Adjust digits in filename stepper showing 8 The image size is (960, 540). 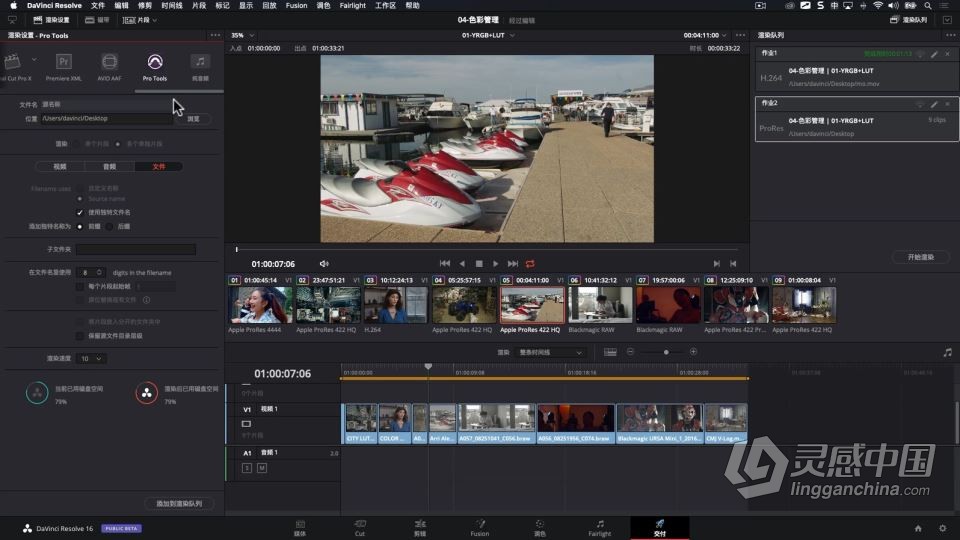pos(92,272)
